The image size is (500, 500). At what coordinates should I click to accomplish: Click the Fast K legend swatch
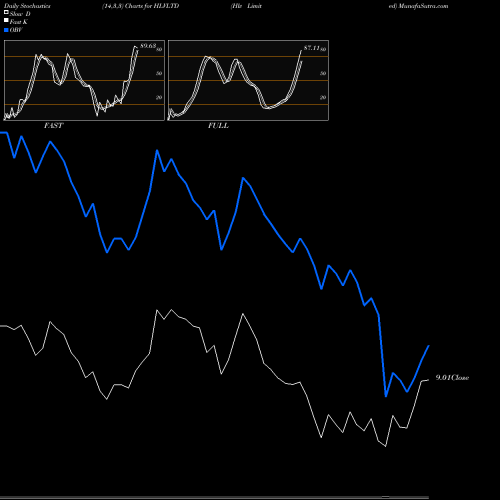pos(6,21)
